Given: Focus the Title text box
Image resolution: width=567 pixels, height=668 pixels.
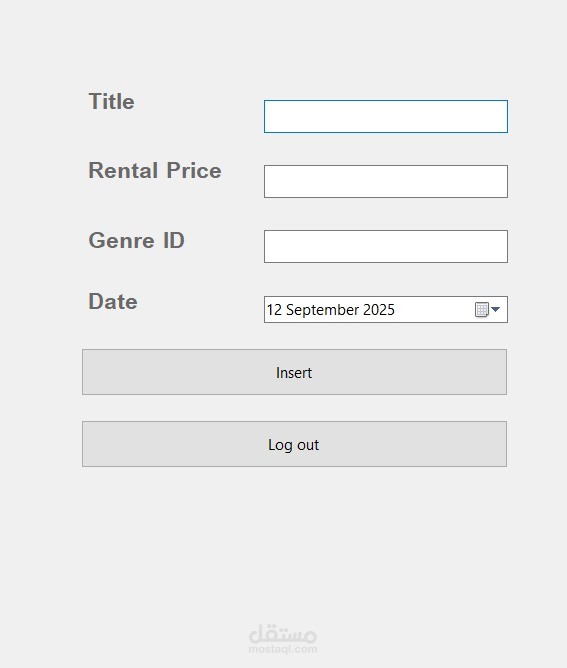Looking at the screenshot, I should (x=386, y=116).
